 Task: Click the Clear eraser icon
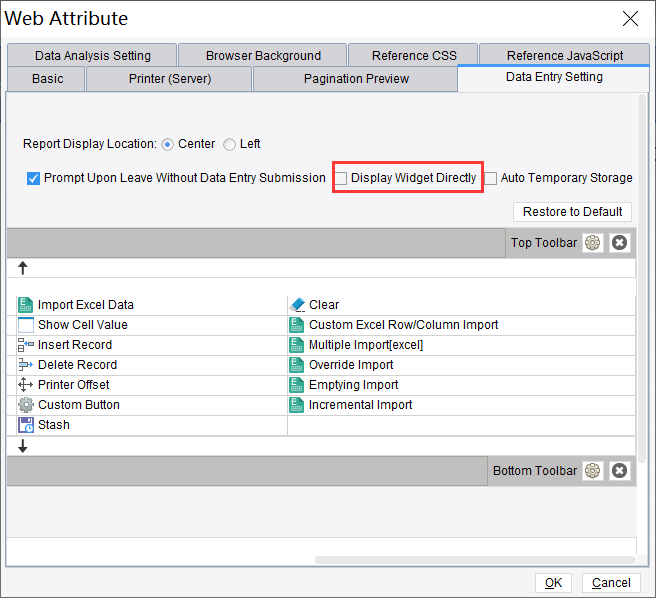(297, 305)
